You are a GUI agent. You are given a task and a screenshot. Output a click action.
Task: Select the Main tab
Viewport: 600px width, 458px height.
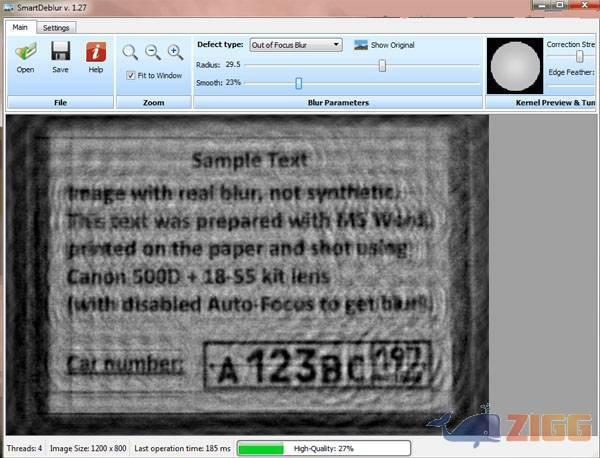(20, 27)
